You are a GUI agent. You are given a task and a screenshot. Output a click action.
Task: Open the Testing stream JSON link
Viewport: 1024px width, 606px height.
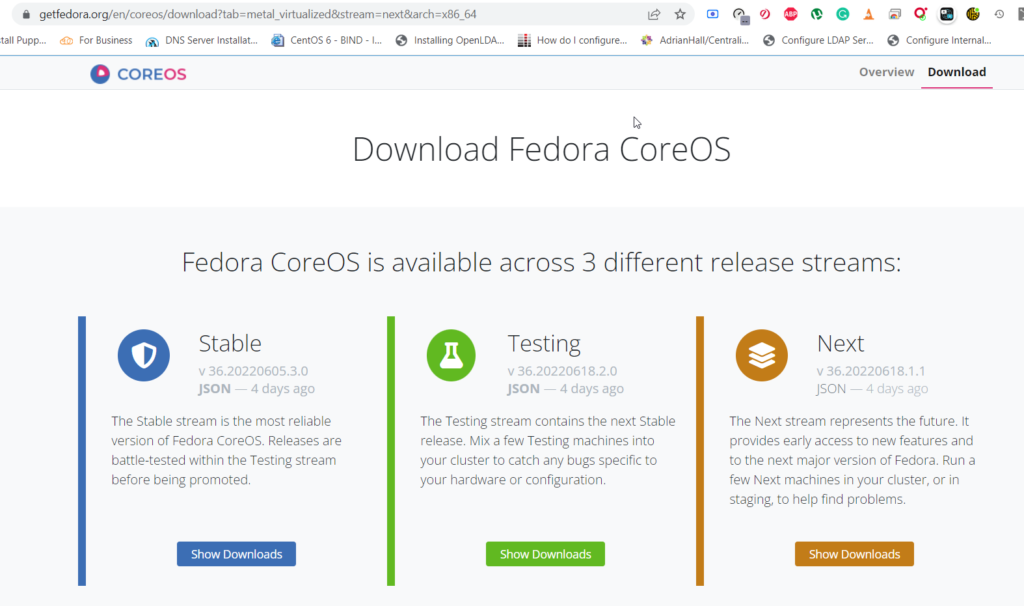pos(523,389)
